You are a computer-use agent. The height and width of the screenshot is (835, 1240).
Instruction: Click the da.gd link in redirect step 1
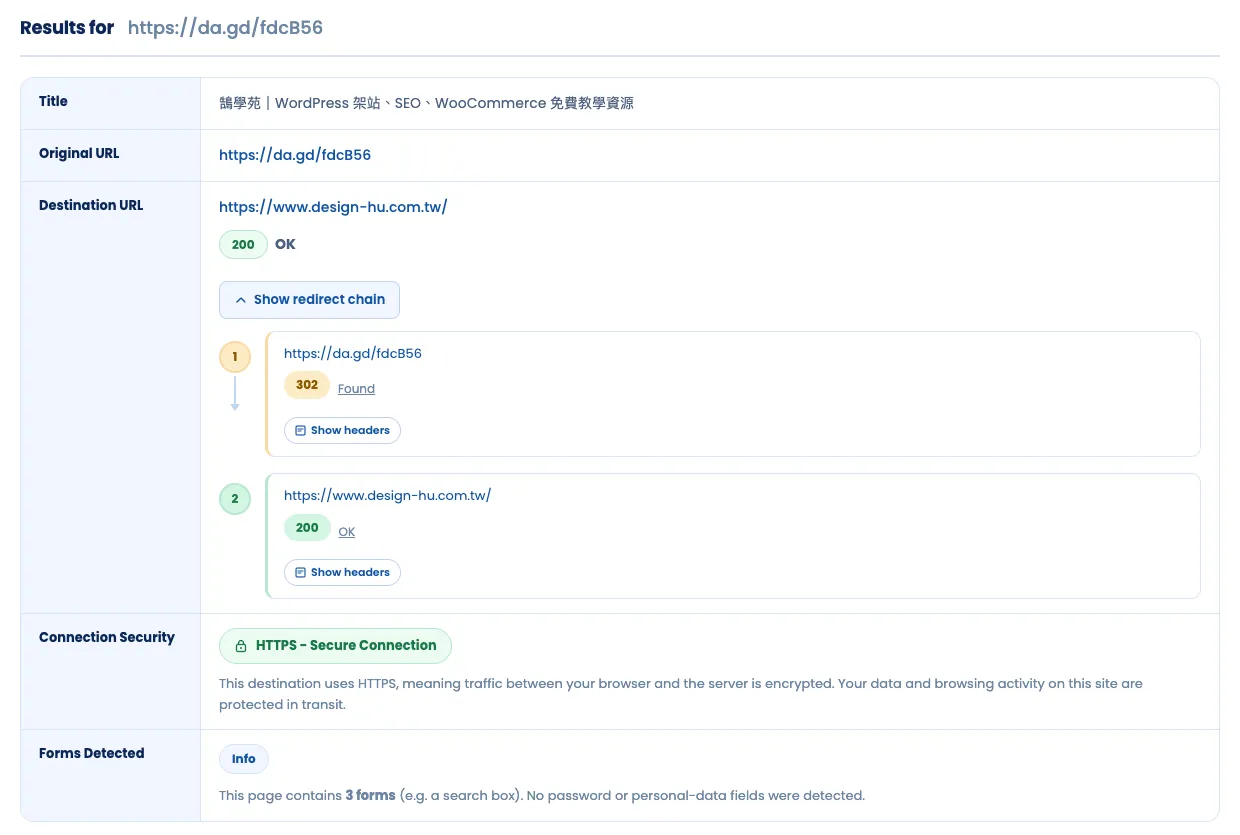pyautogui.click(x=353, y=354)
